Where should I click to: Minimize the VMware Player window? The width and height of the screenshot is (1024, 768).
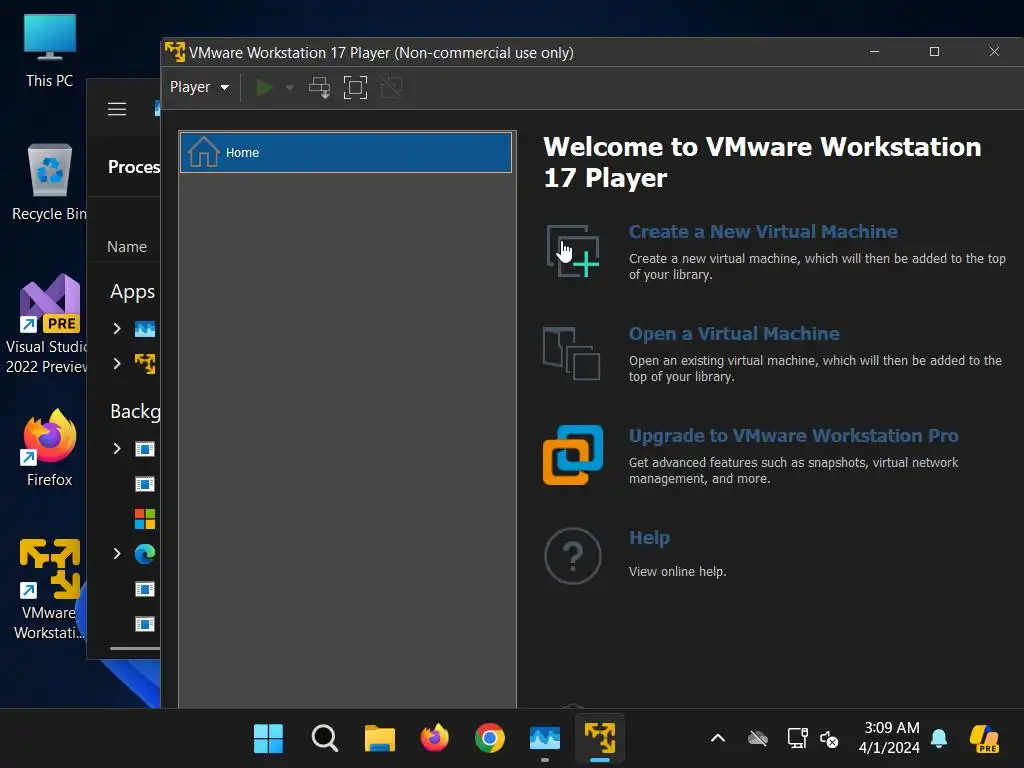(874, 52)
